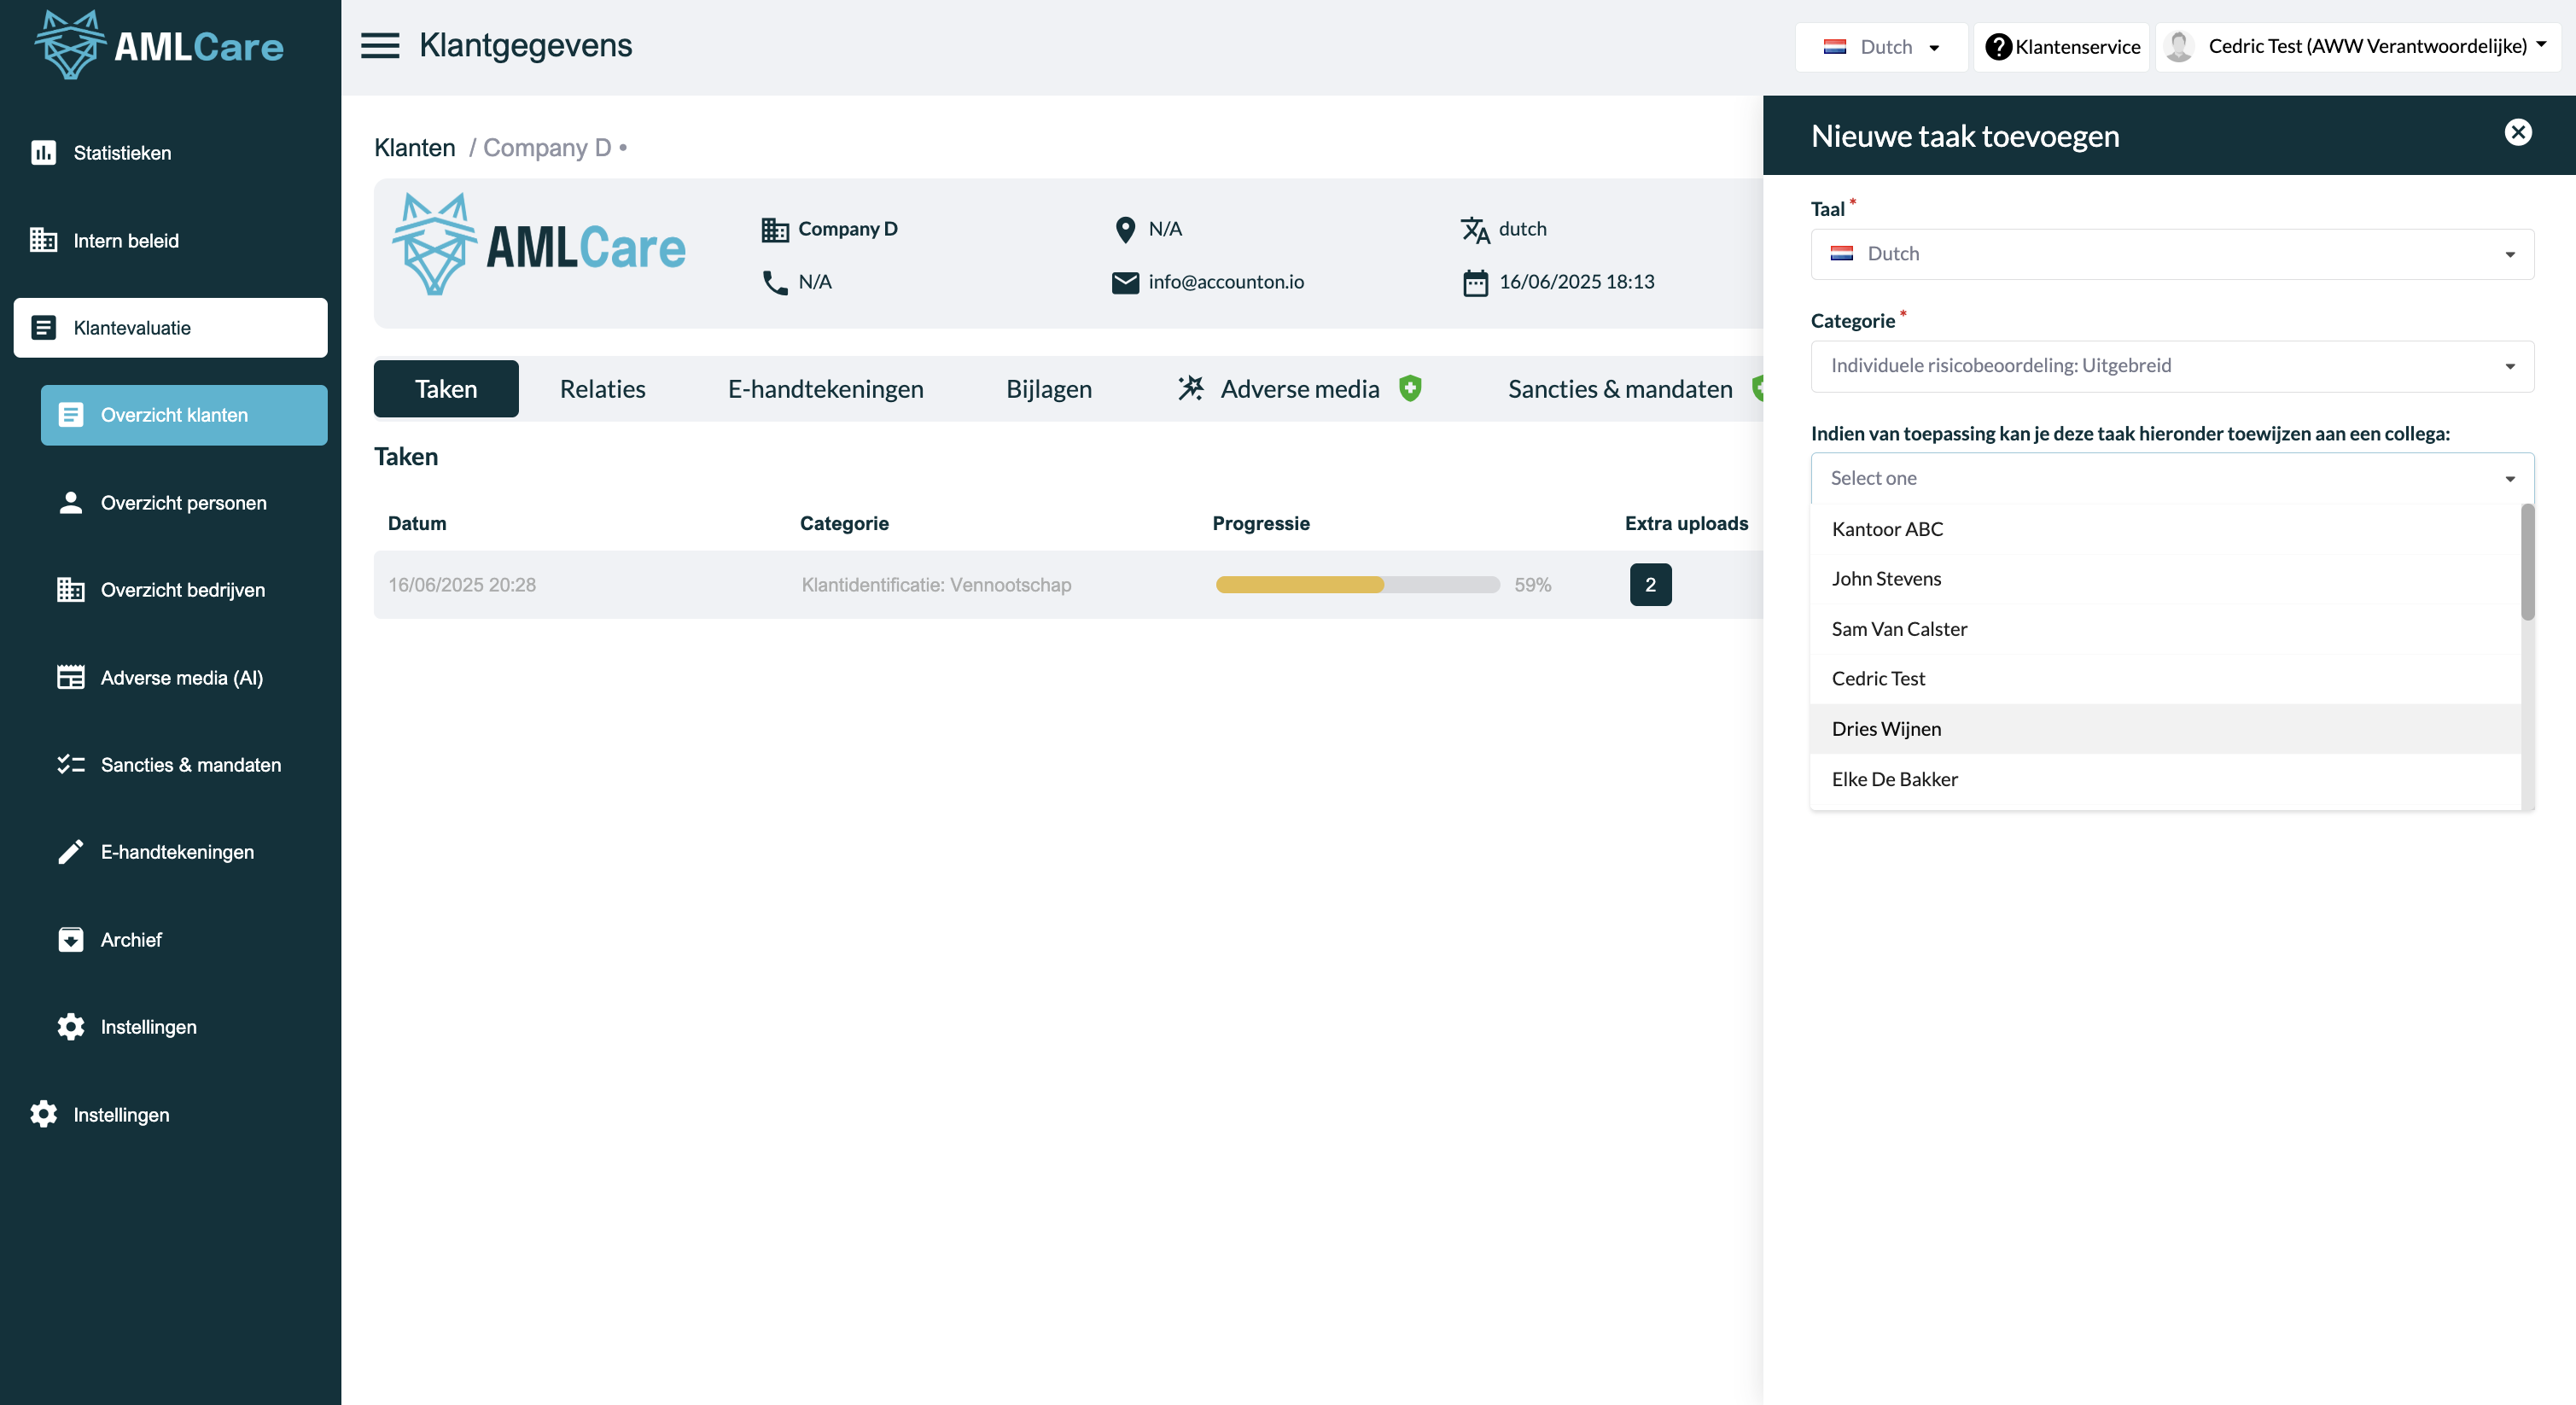Pick Dries Wijnen from the dropdown

point(2165,729)
